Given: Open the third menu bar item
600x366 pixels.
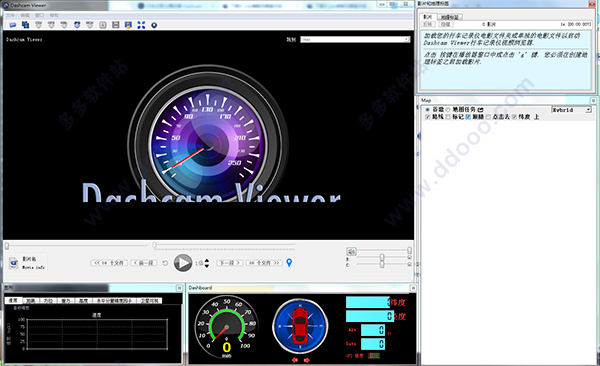Looking at the screenshot, I should pos(39,15).
